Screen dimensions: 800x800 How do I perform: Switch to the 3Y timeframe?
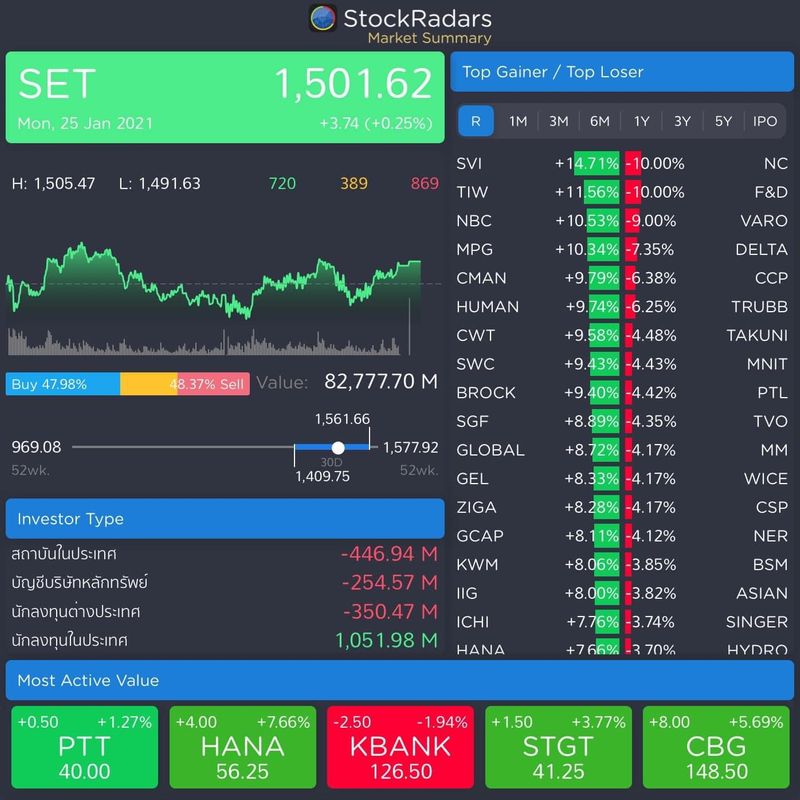pyautogui.click(x=681, y=121)
